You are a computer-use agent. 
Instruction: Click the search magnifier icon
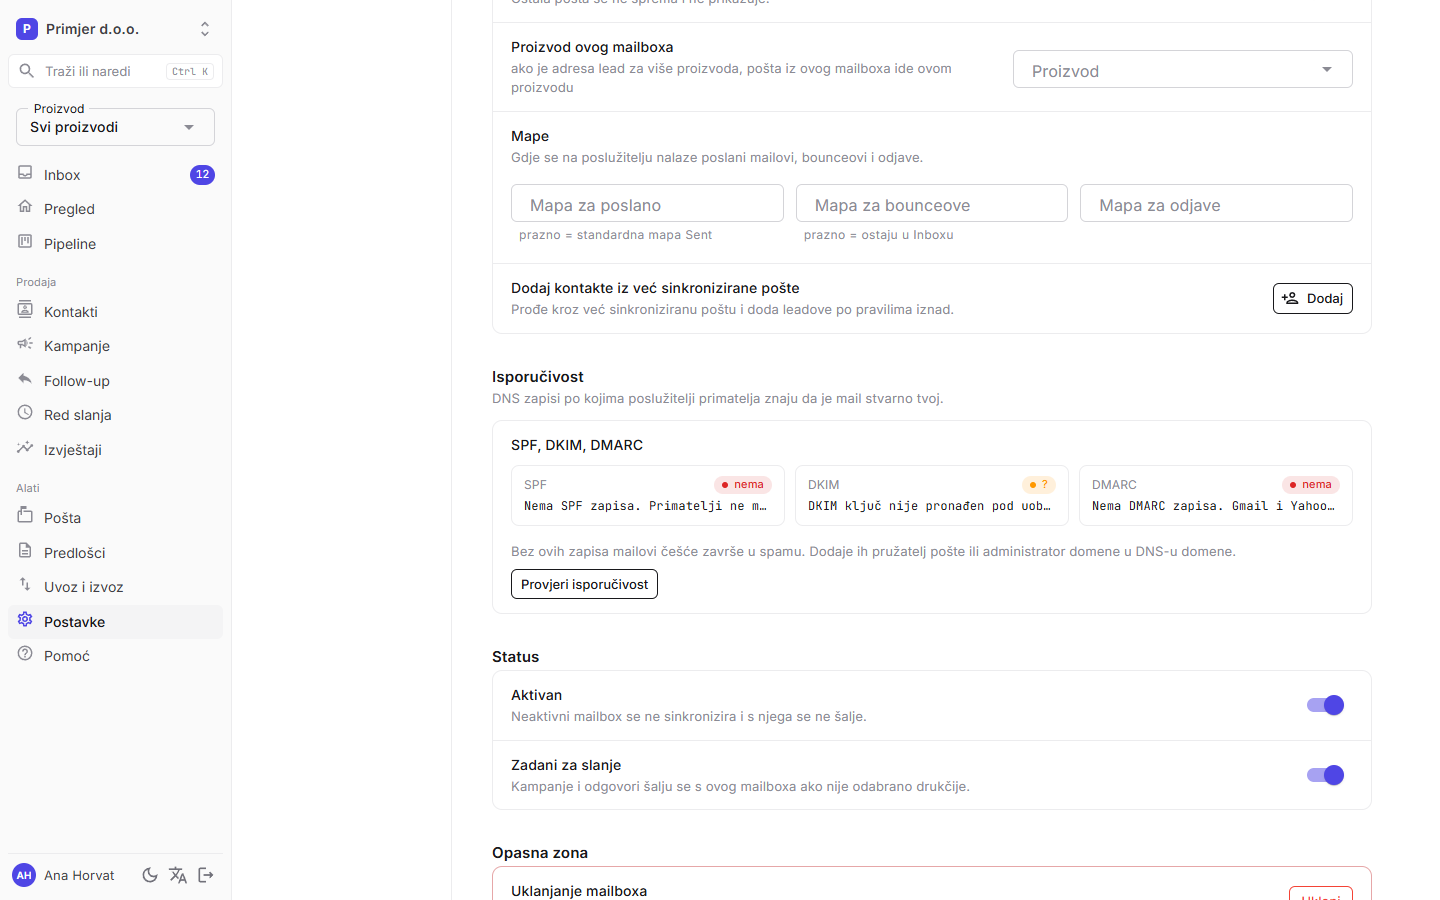27,71
